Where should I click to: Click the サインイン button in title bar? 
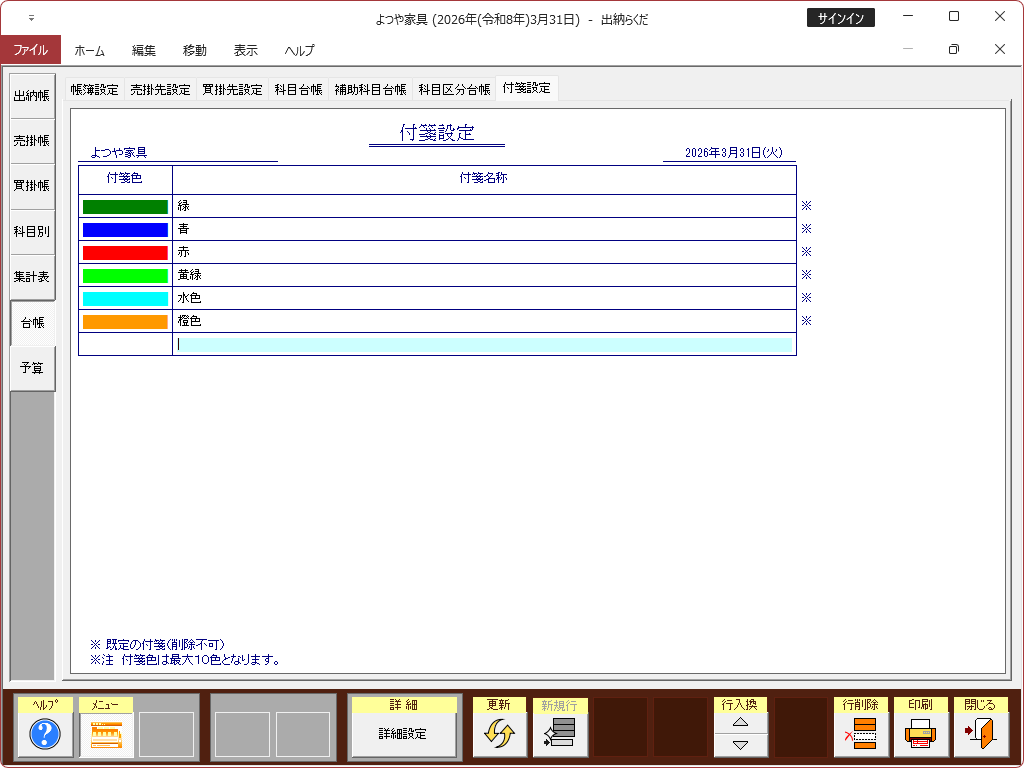[x=841, y=18]
